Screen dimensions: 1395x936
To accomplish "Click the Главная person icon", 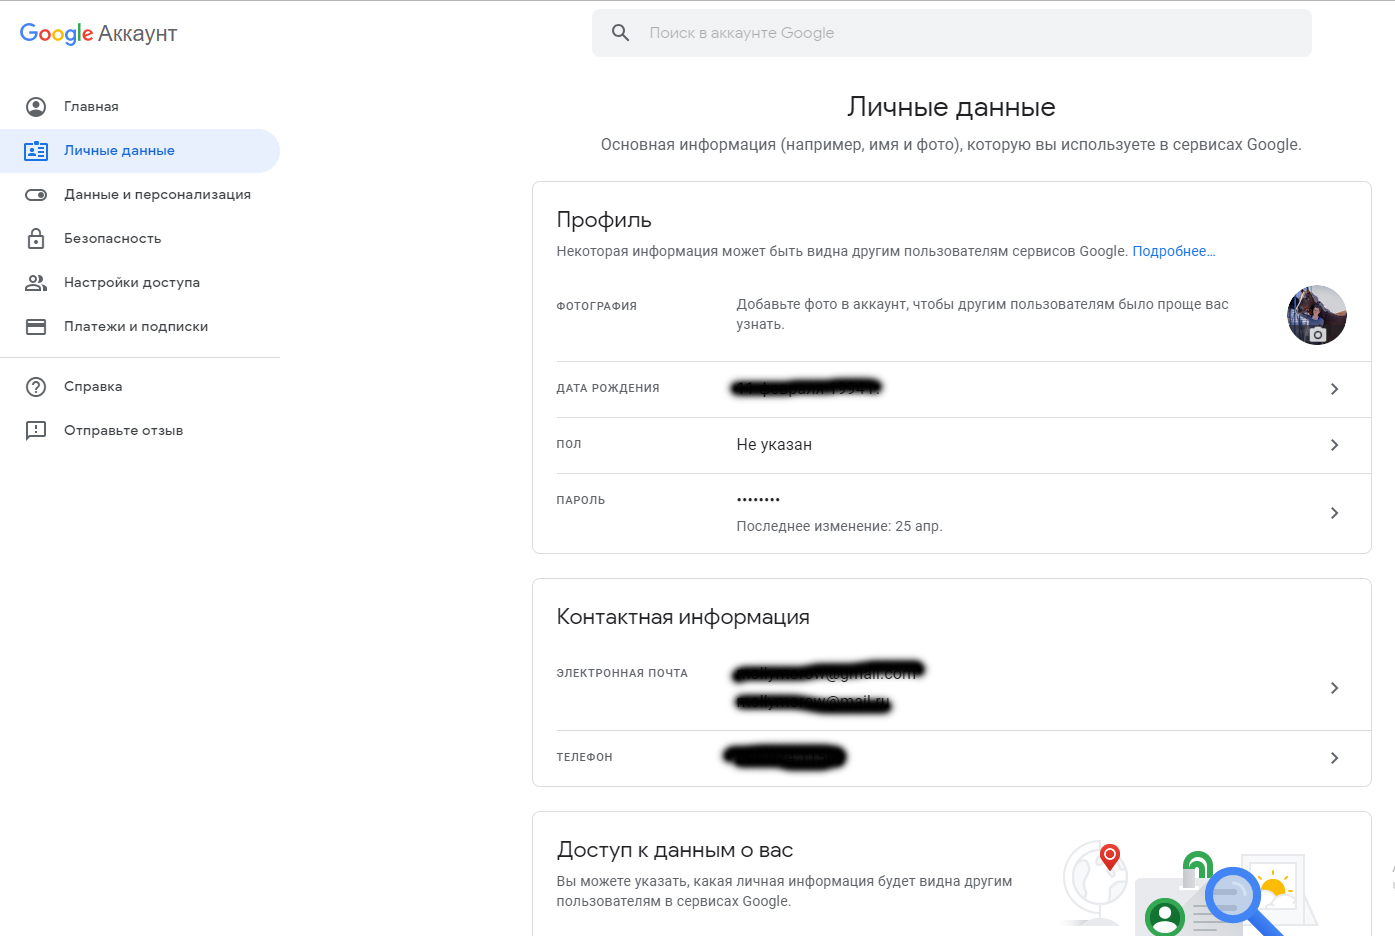I will (x=36, y=107).
